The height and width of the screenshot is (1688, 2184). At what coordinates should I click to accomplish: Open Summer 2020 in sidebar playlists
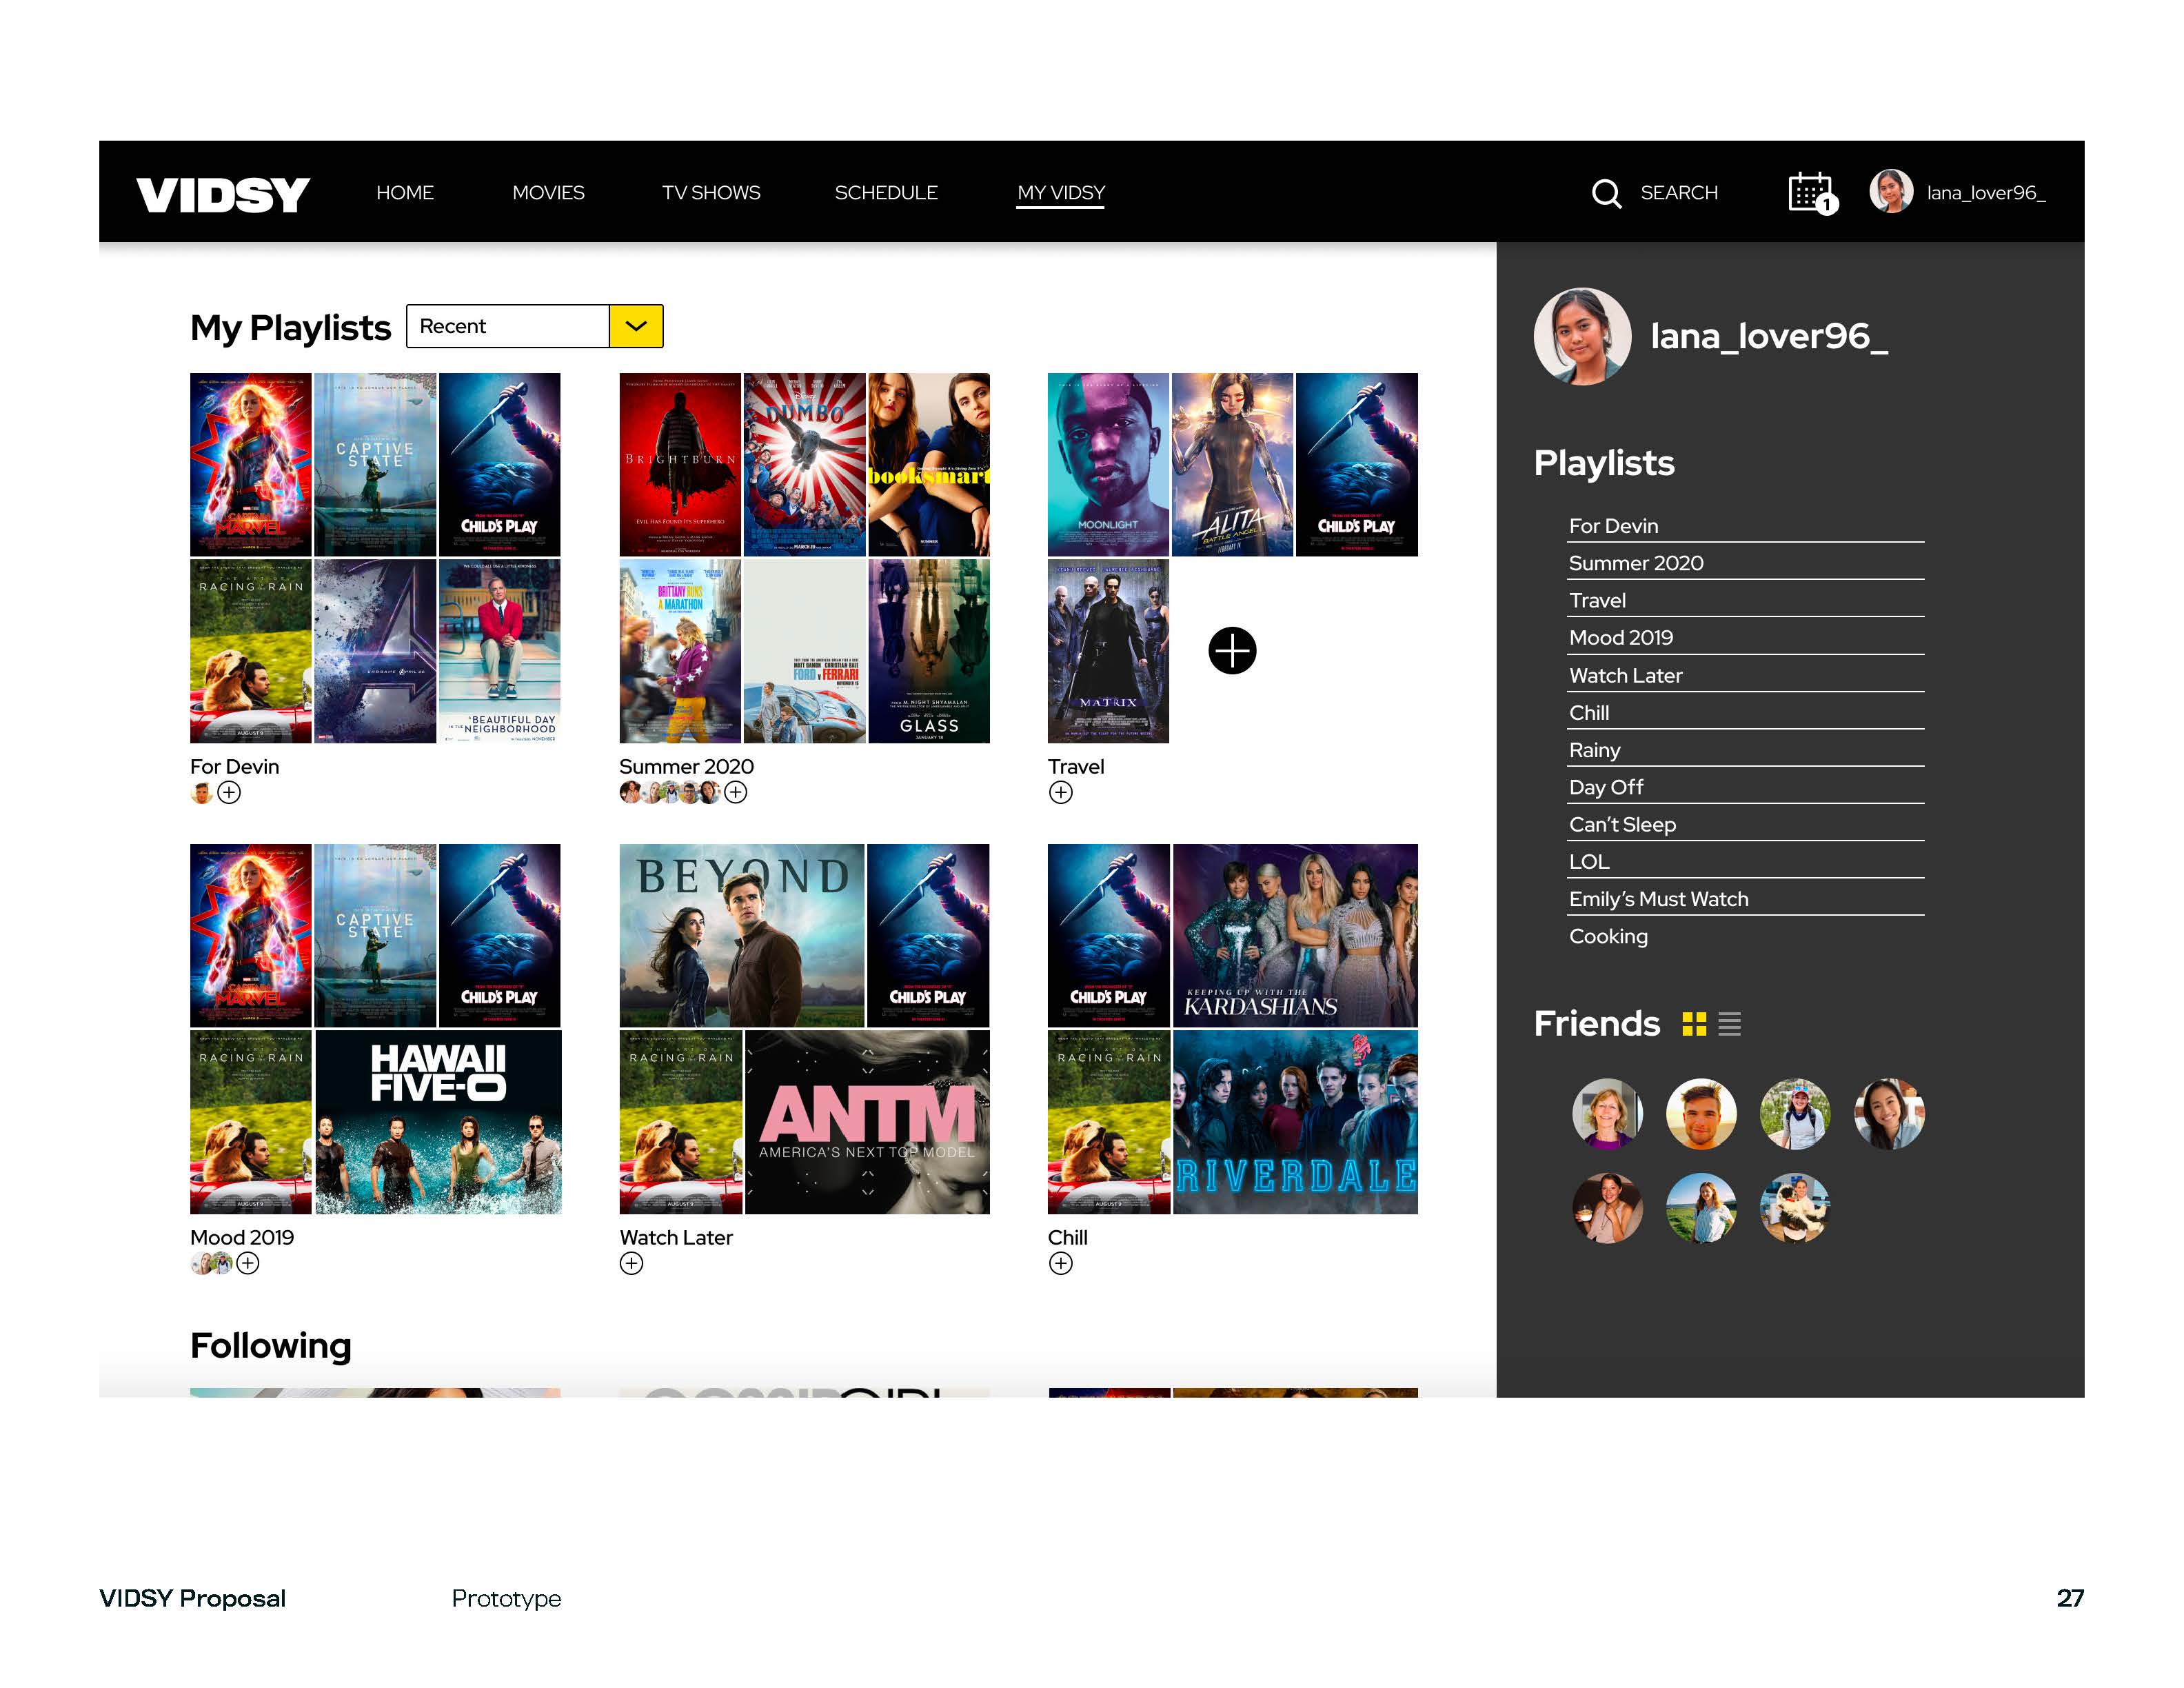[1745, 563]
